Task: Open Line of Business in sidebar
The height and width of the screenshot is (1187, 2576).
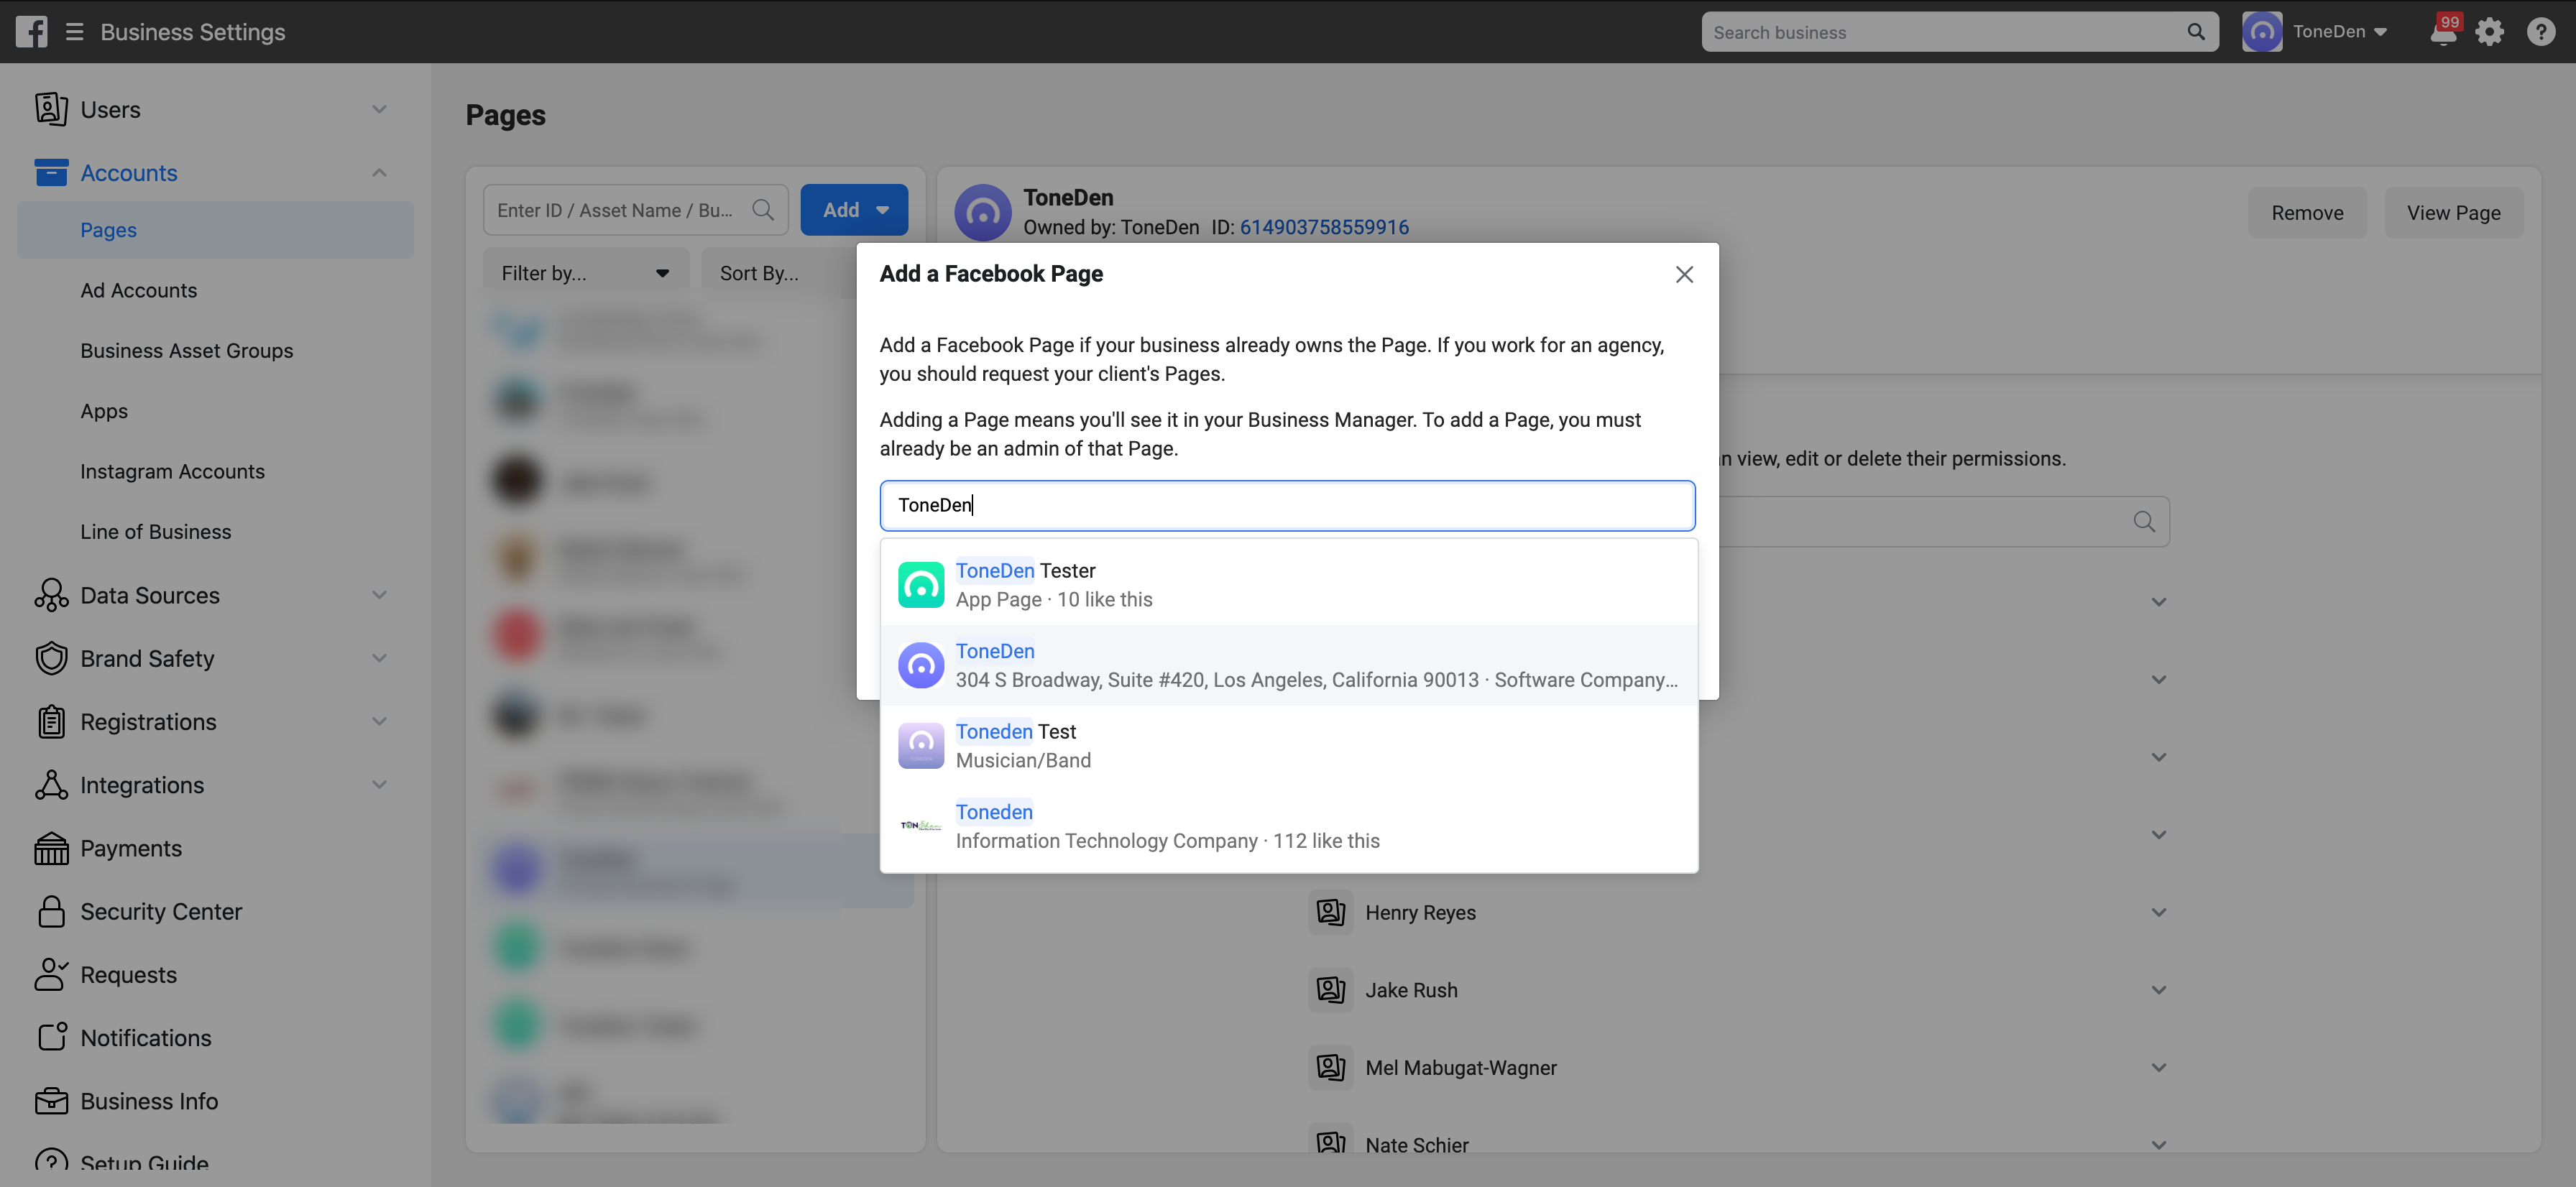Action: point(155,532)
